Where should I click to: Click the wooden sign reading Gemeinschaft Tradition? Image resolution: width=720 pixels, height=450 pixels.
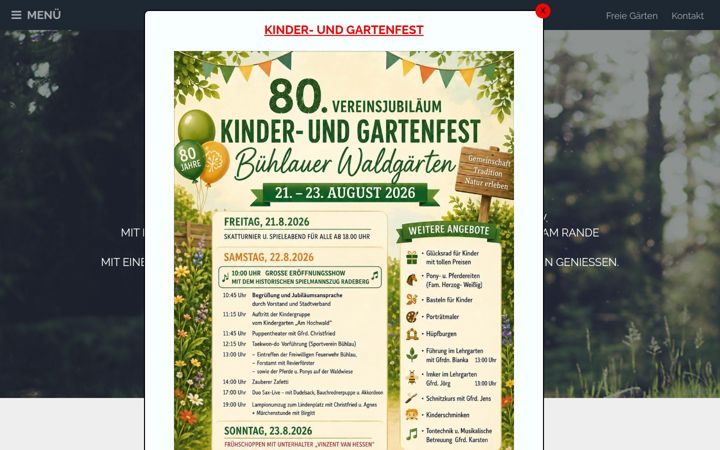point(484,172)
